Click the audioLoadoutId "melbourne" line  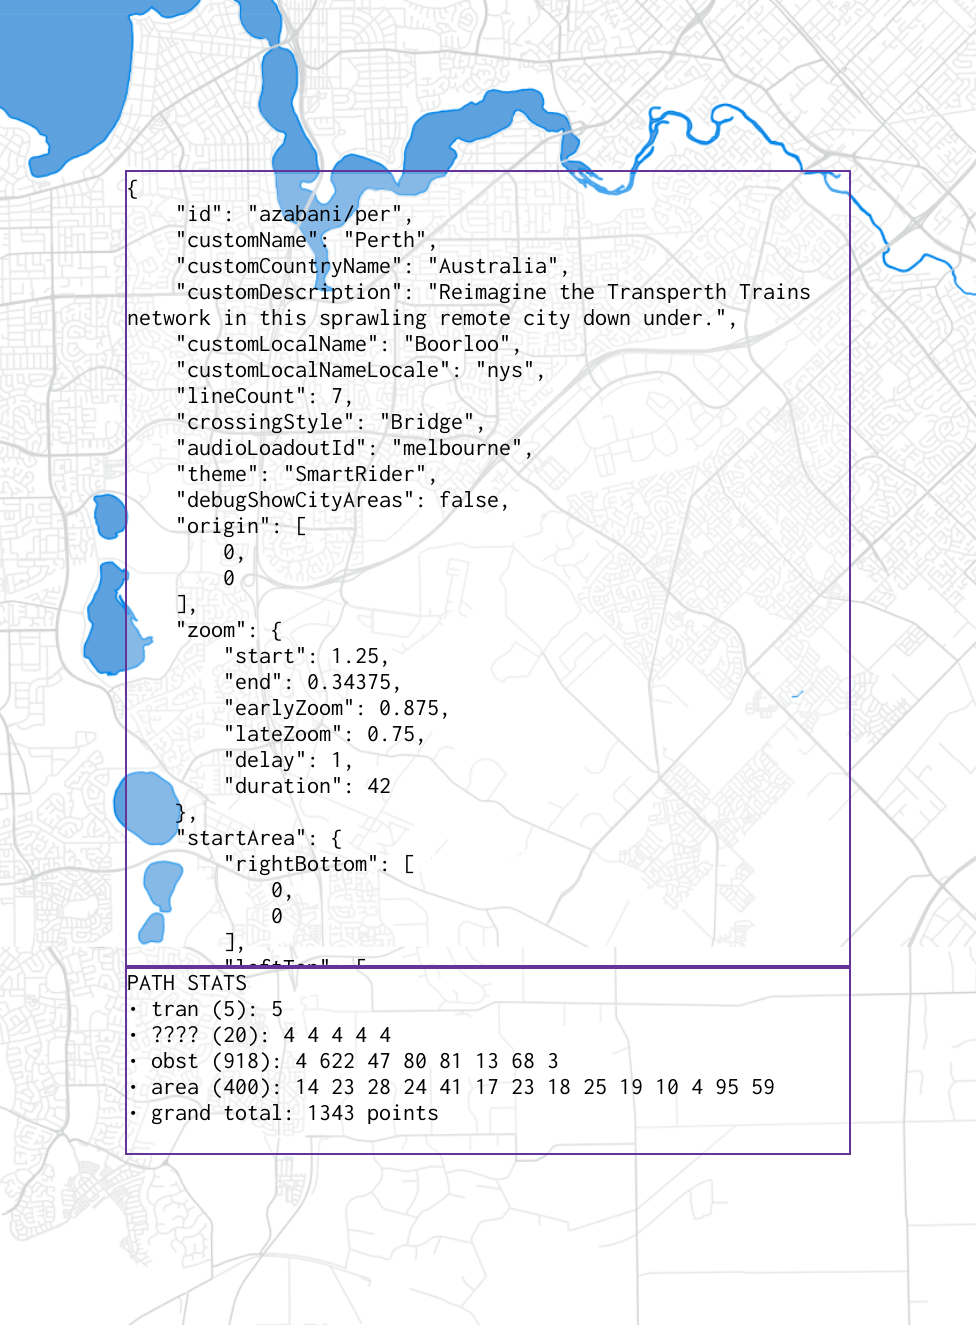[x=354, y=448]
